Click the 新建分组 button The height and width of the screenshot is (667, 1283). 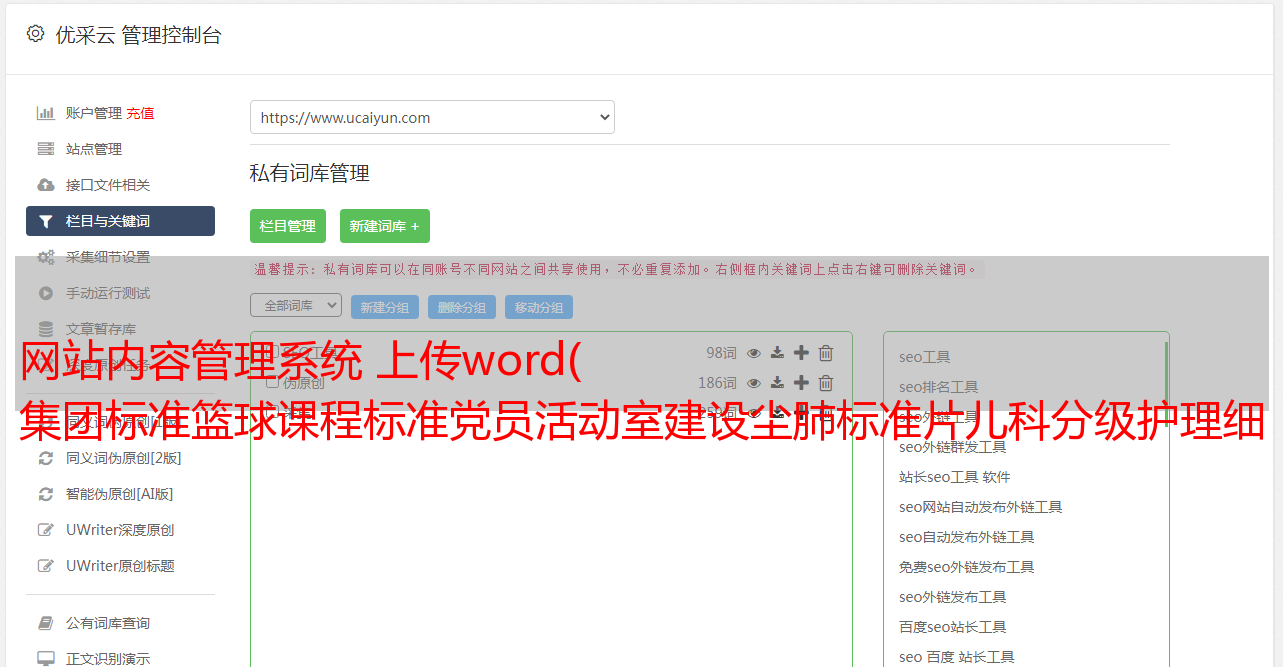pyautogui.click(x=385, y=307)
